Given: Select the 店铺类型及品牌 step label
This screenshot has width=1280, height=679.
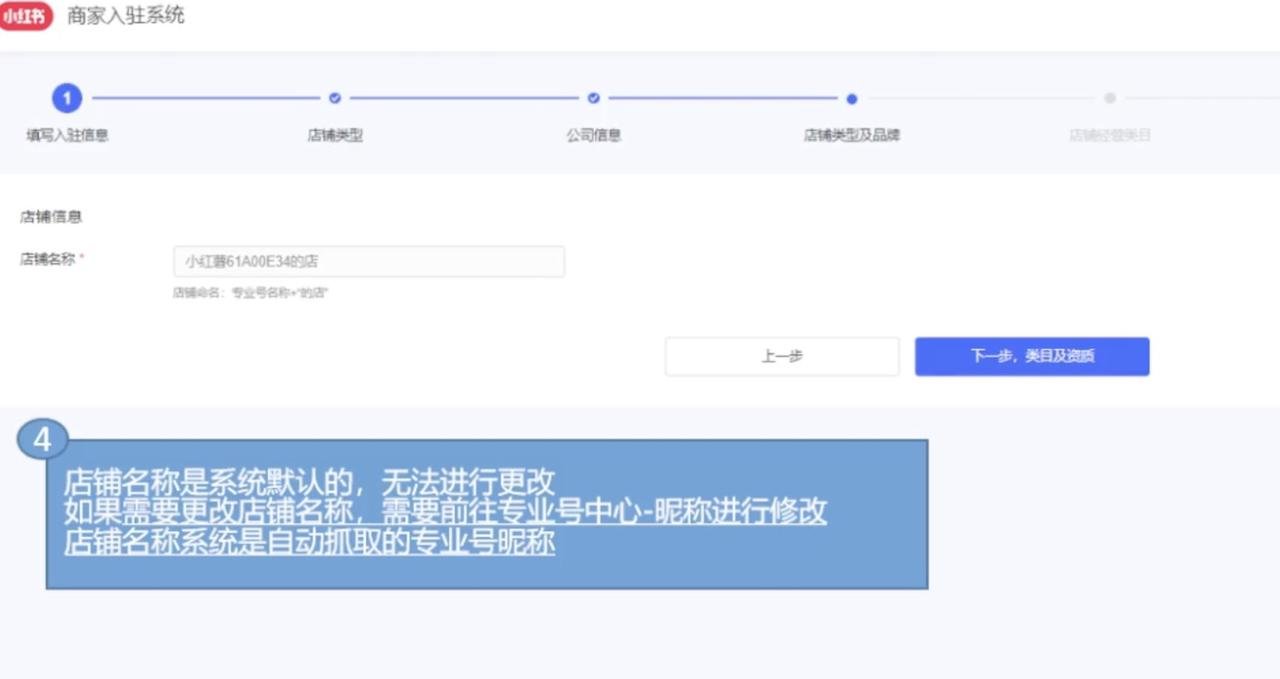Looking at the screenshot, I should (x=851, y=135).
